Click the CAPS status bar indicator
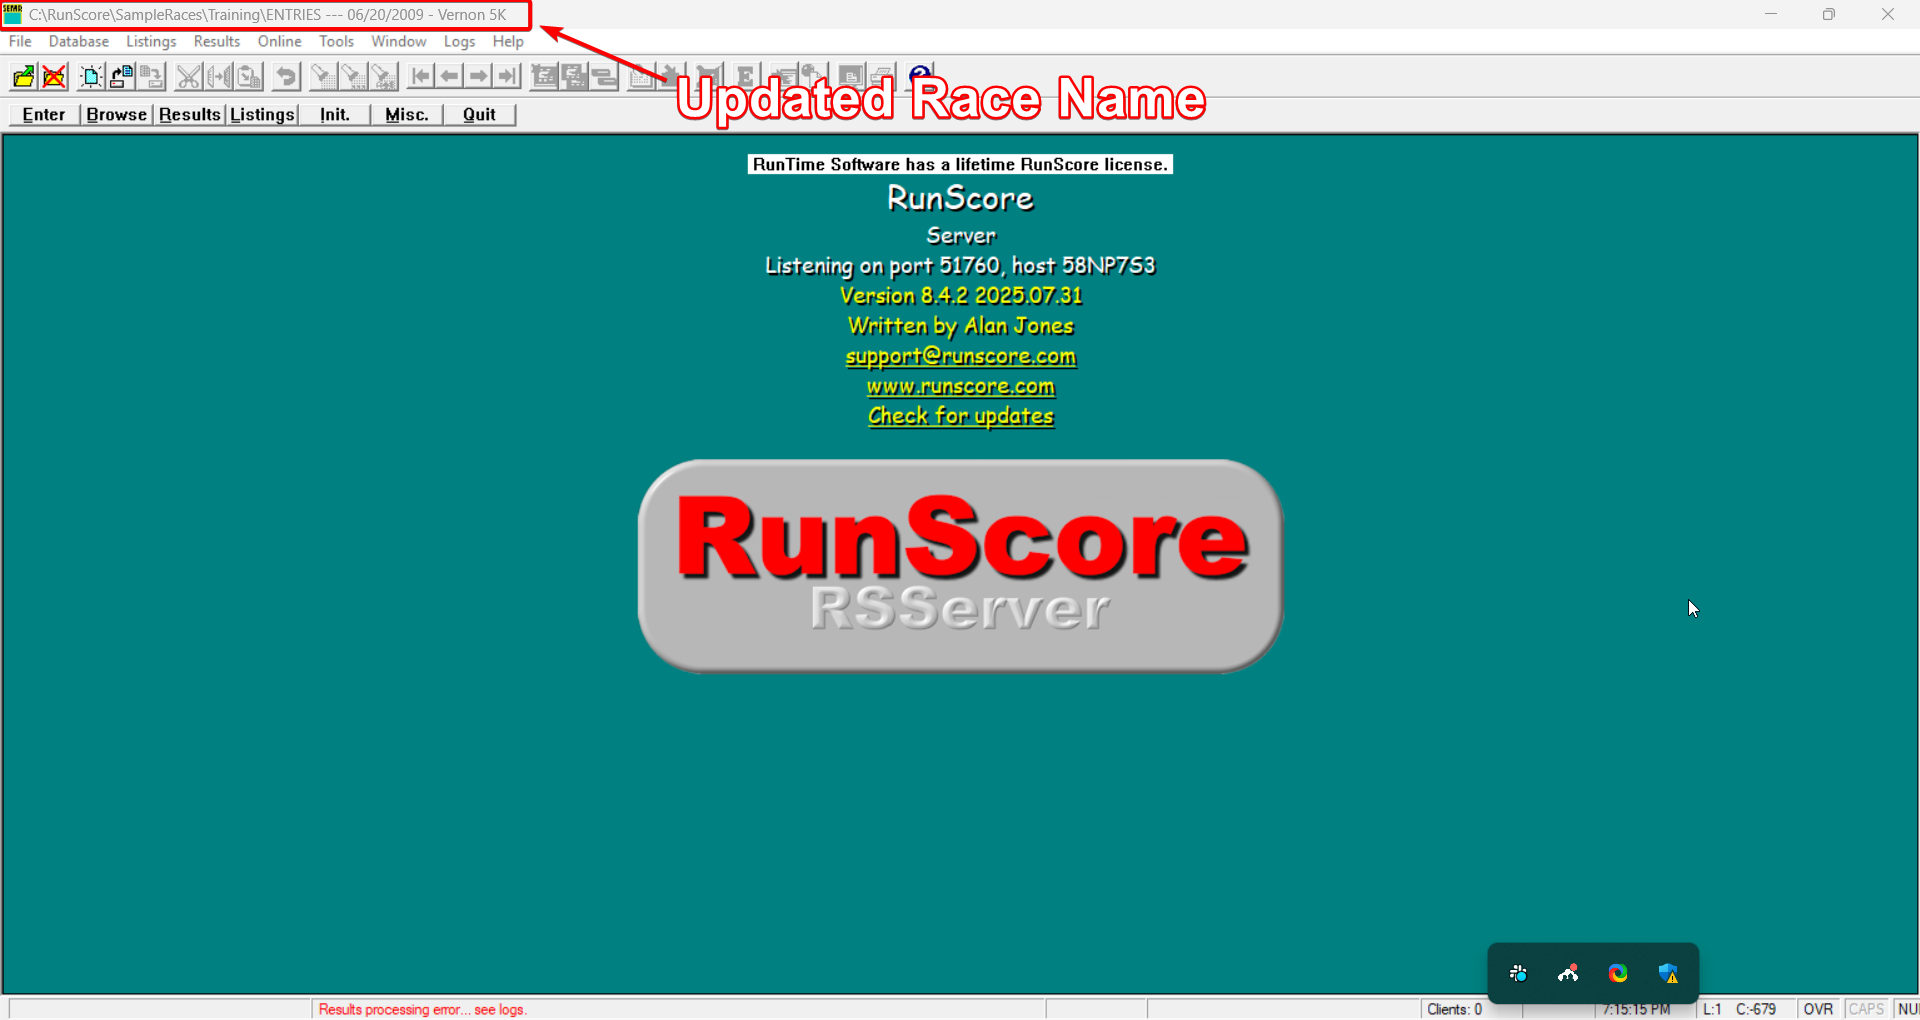Image resolution: width=1920 pixels, height=1020 pixels. (x=1866, y=1009)
